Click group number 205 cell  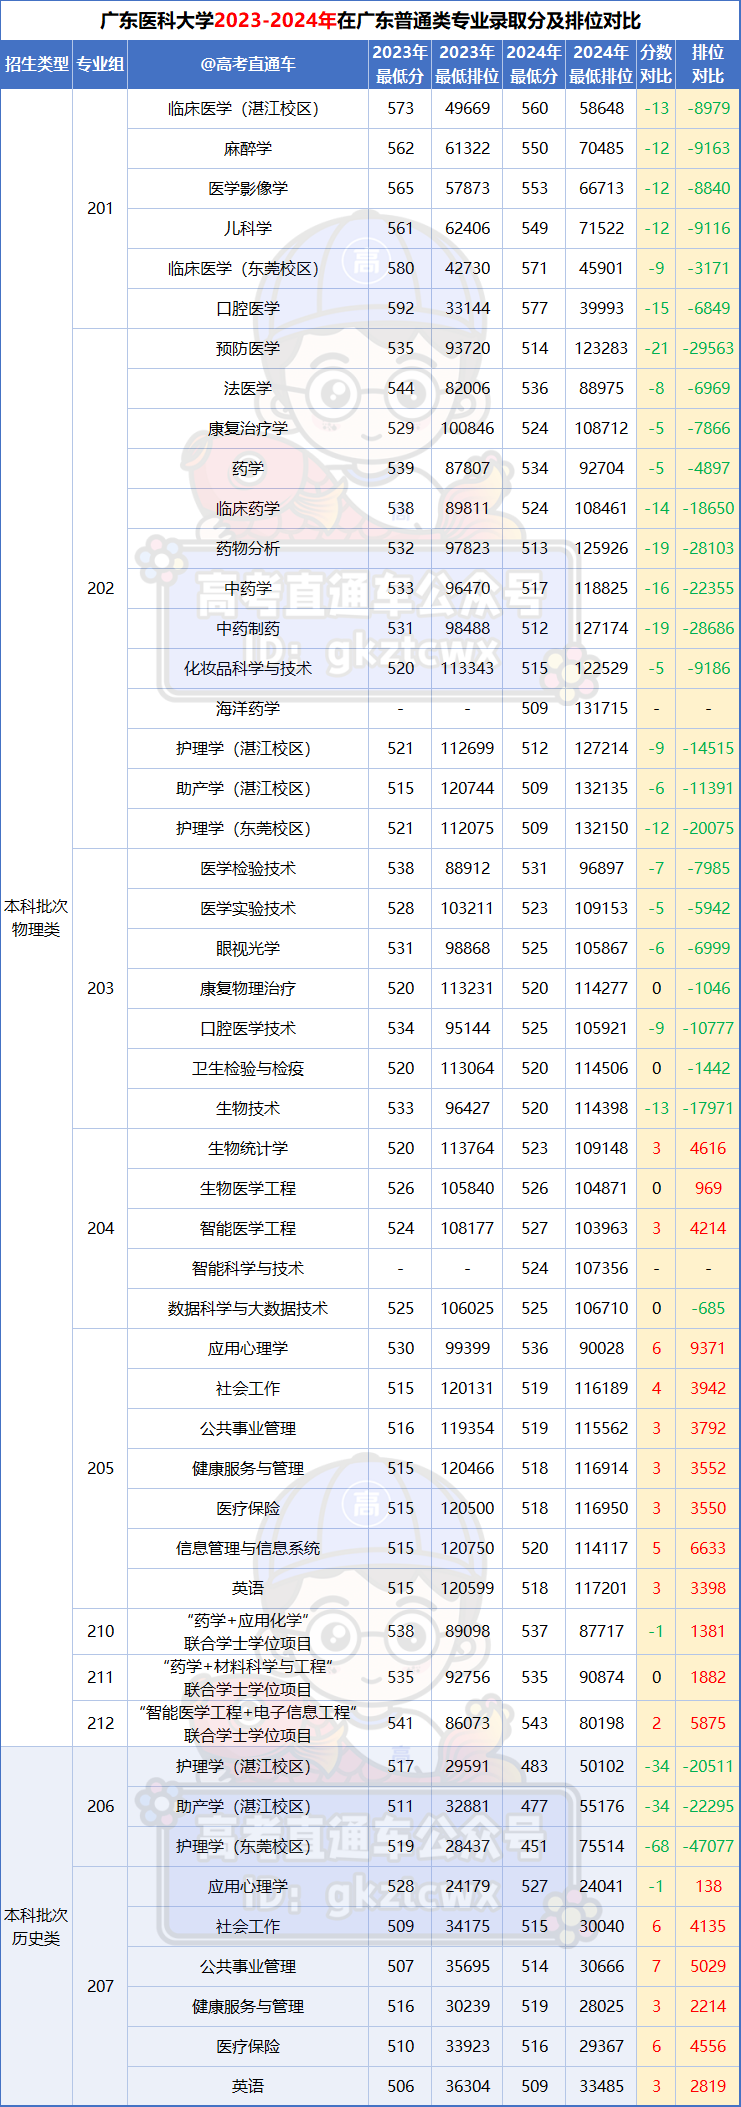coord(100,1469)
